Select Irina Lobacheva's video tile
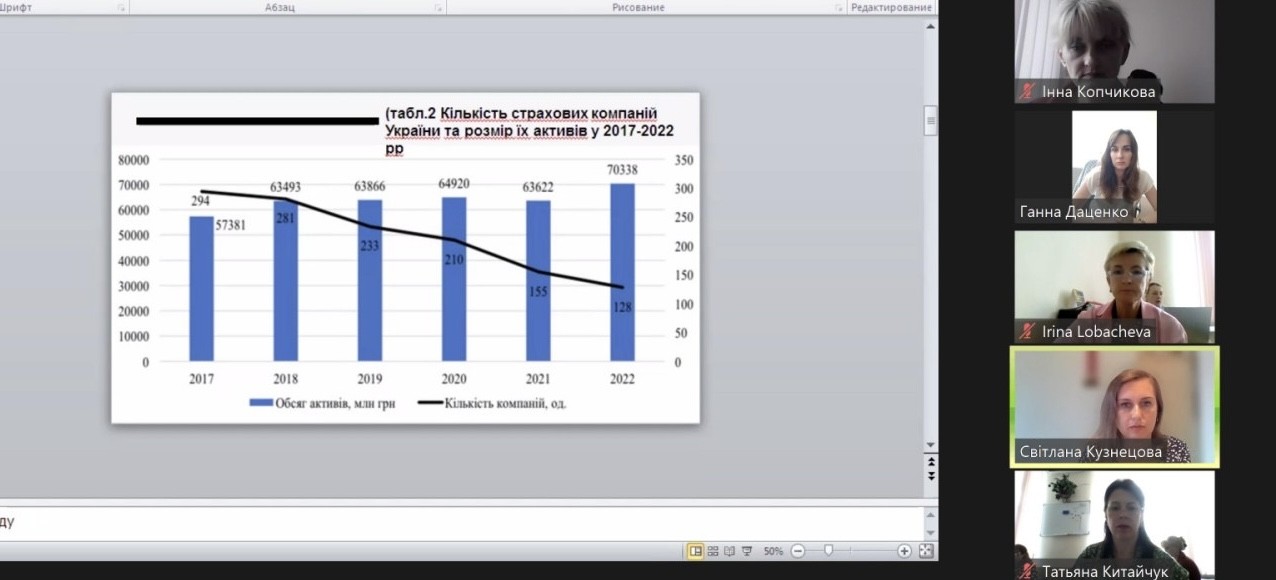Viewport: 1276px width, 580px height. coord(1114,287)
